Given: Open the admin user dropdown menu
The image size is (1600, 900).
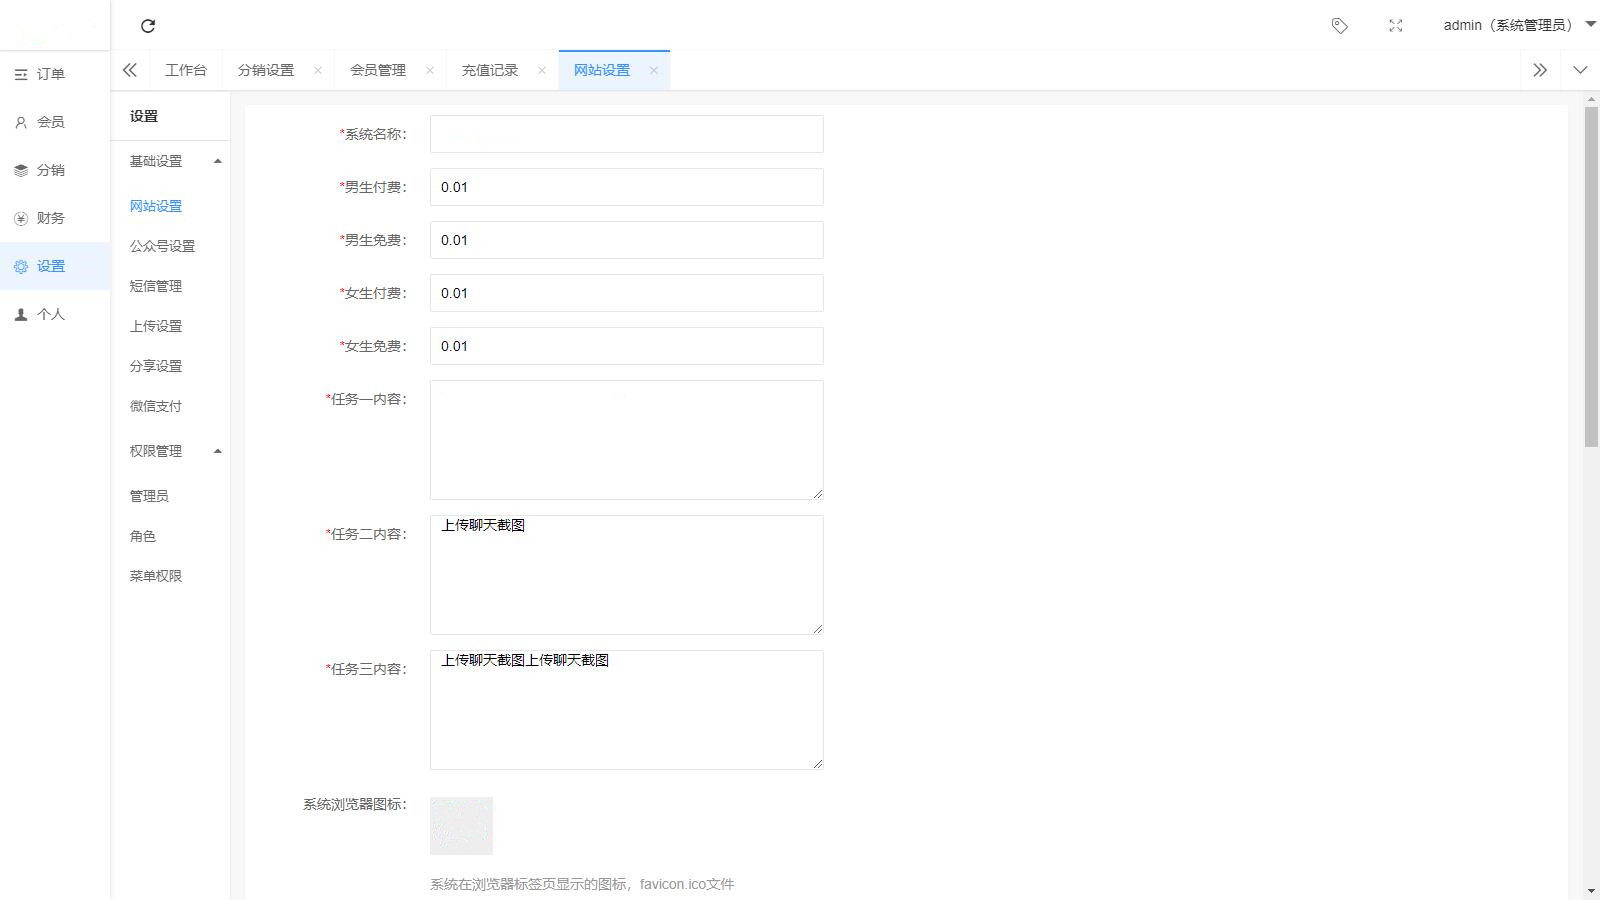Looking at the screenshot, I should click(x=1519, y=25).
